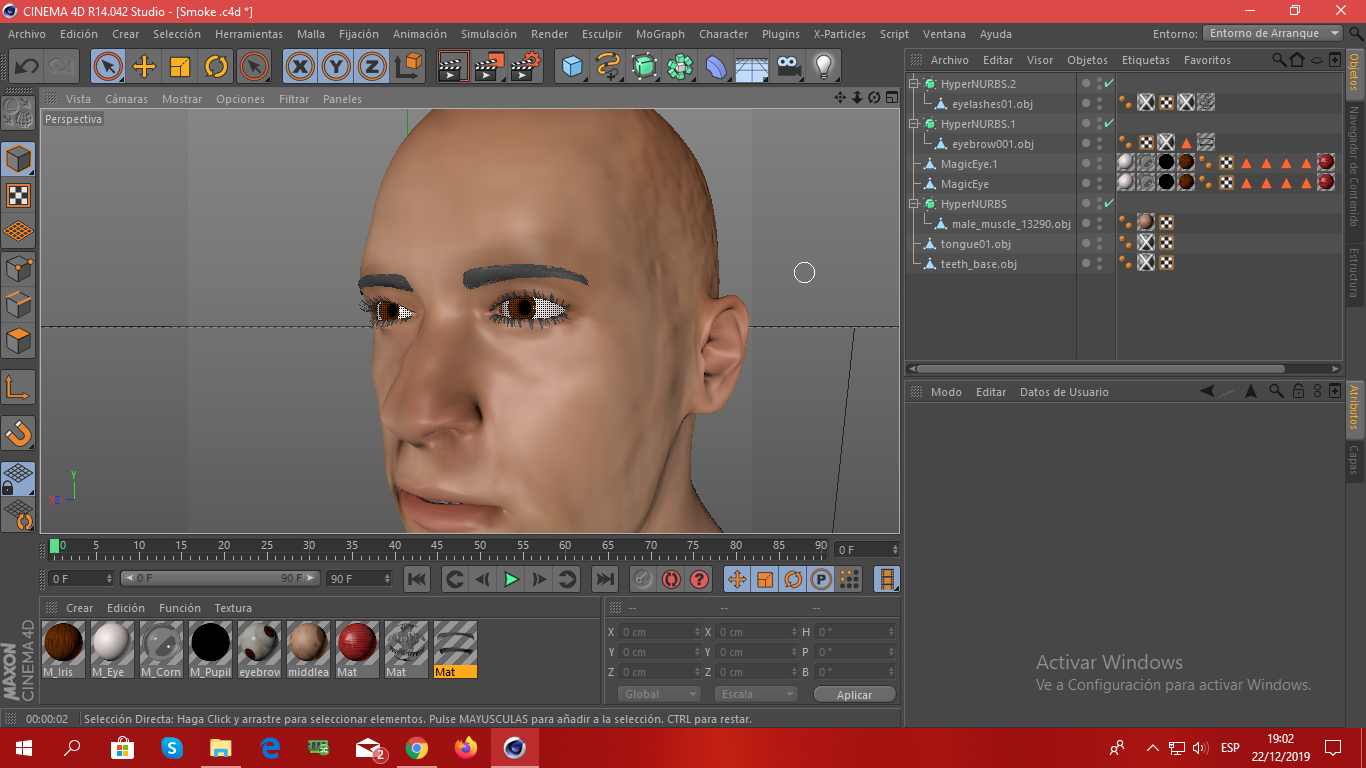
Task: Click the record active objects button
Action: tap(642, 579)
